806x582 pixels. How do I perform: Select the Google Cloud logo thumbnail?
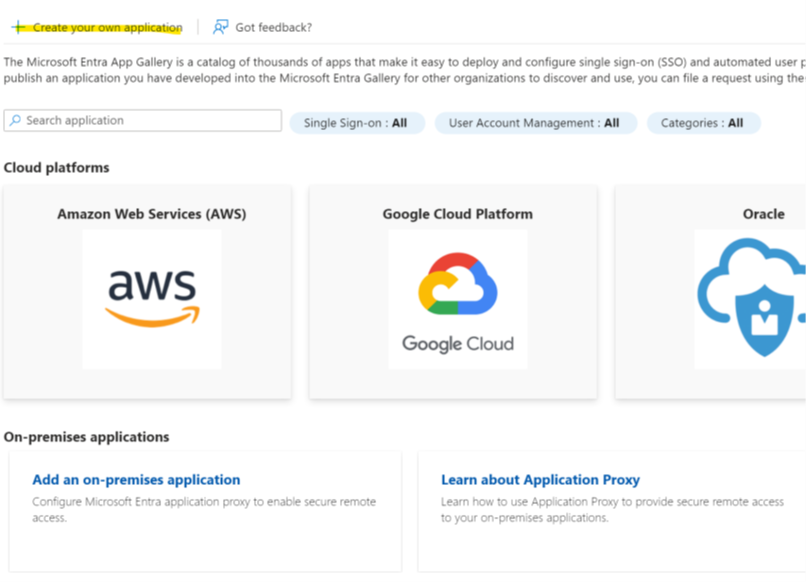(457, 299)
